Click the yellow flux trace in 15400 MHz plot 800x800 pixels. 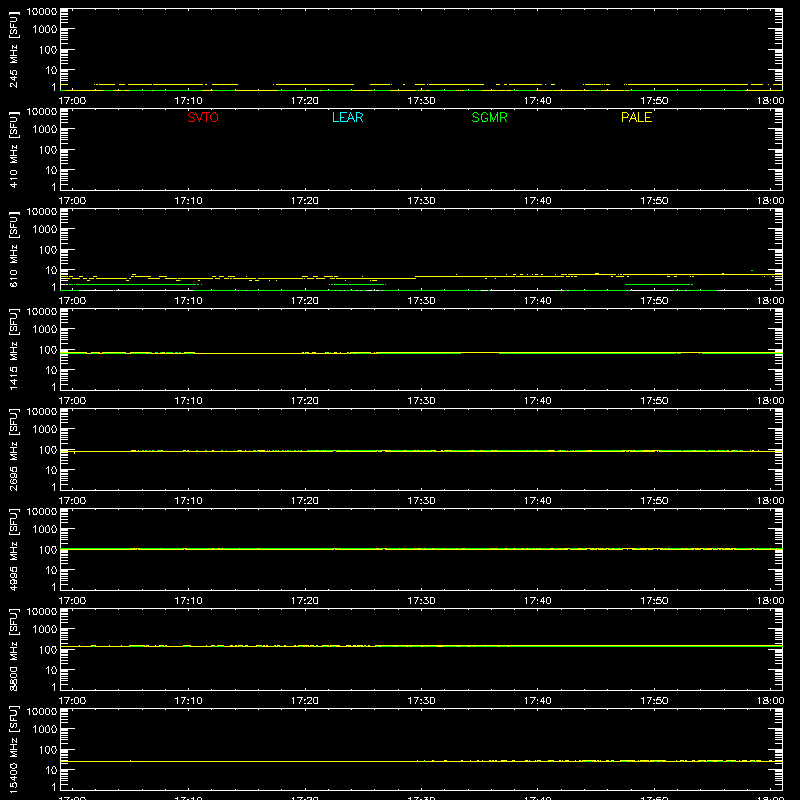[421, 761]
